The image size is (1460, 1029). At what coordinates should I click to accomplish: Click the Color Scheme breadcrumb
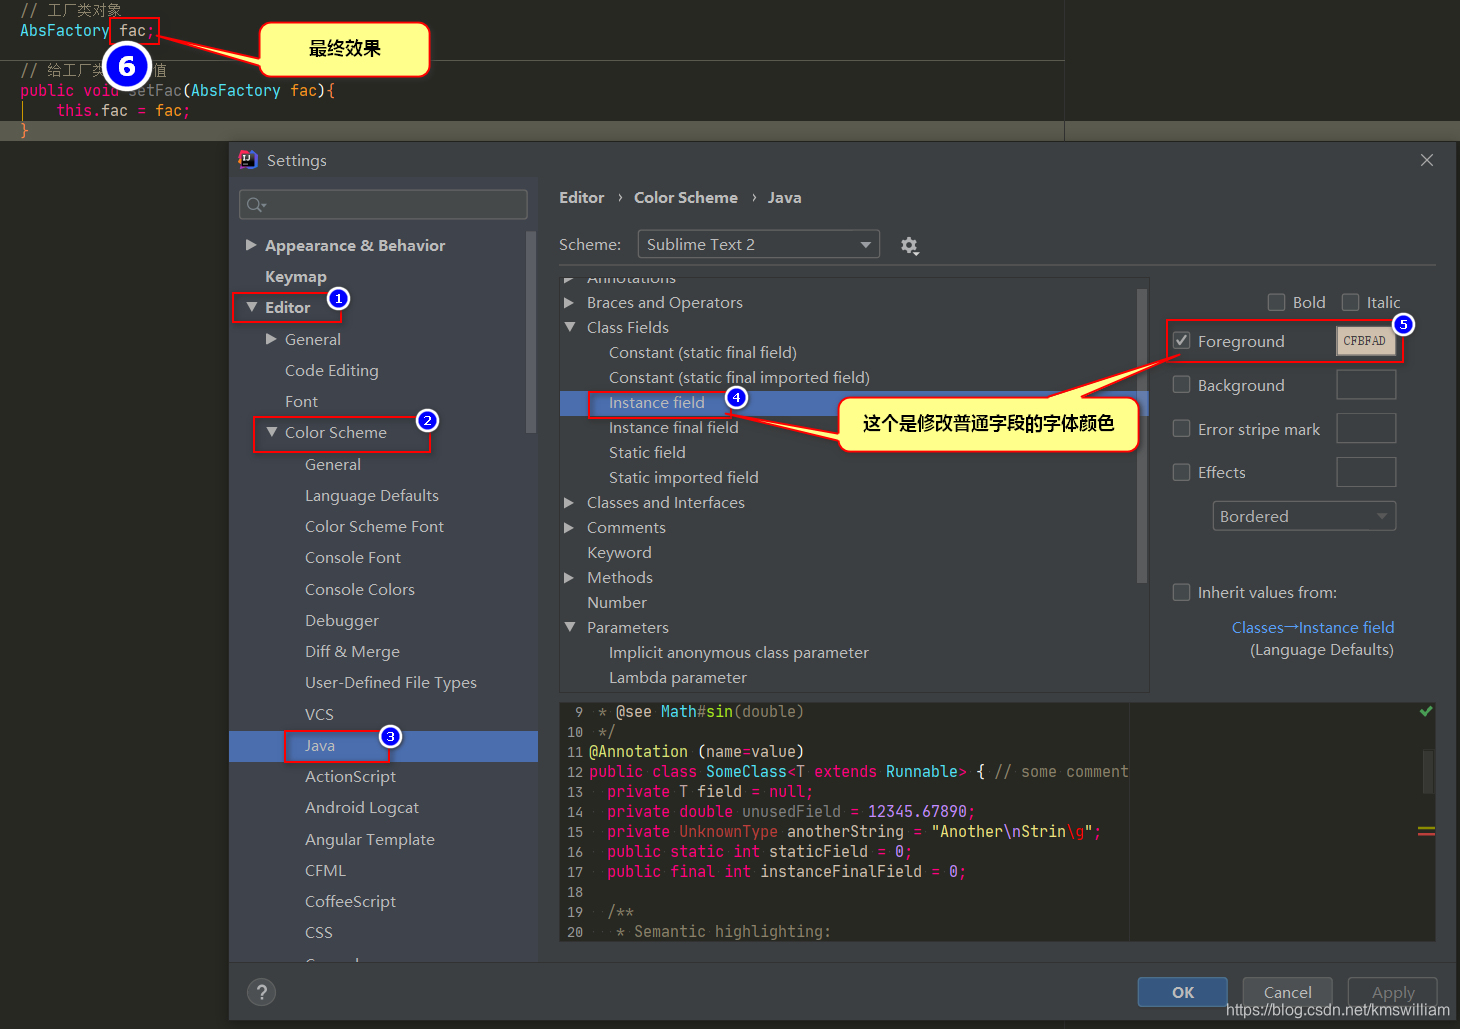686,198
